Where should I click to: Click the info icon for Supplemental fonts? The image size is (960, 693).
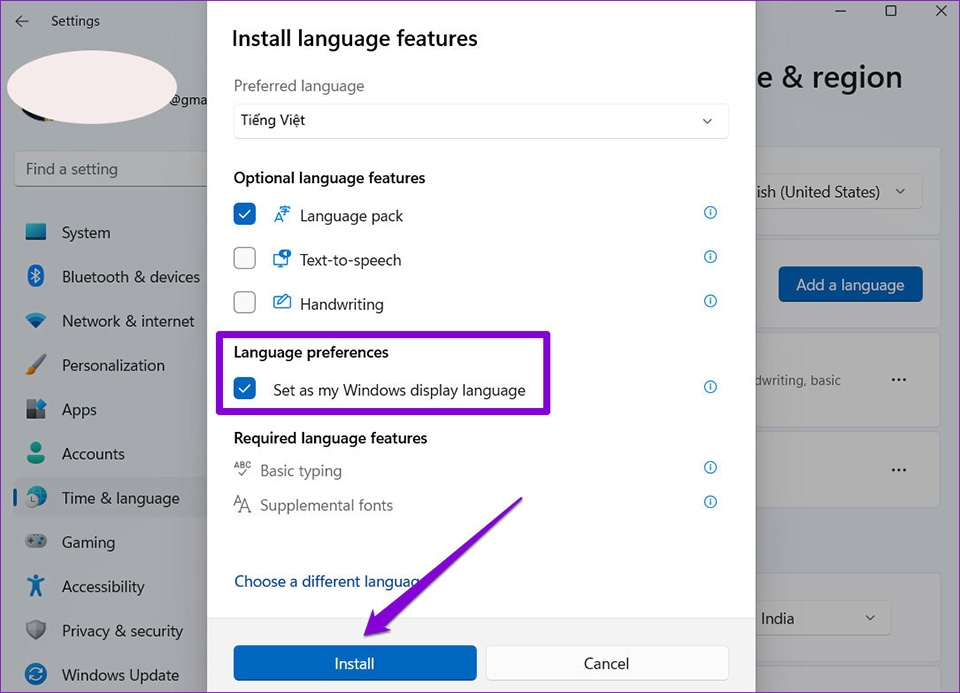(710, 502)
